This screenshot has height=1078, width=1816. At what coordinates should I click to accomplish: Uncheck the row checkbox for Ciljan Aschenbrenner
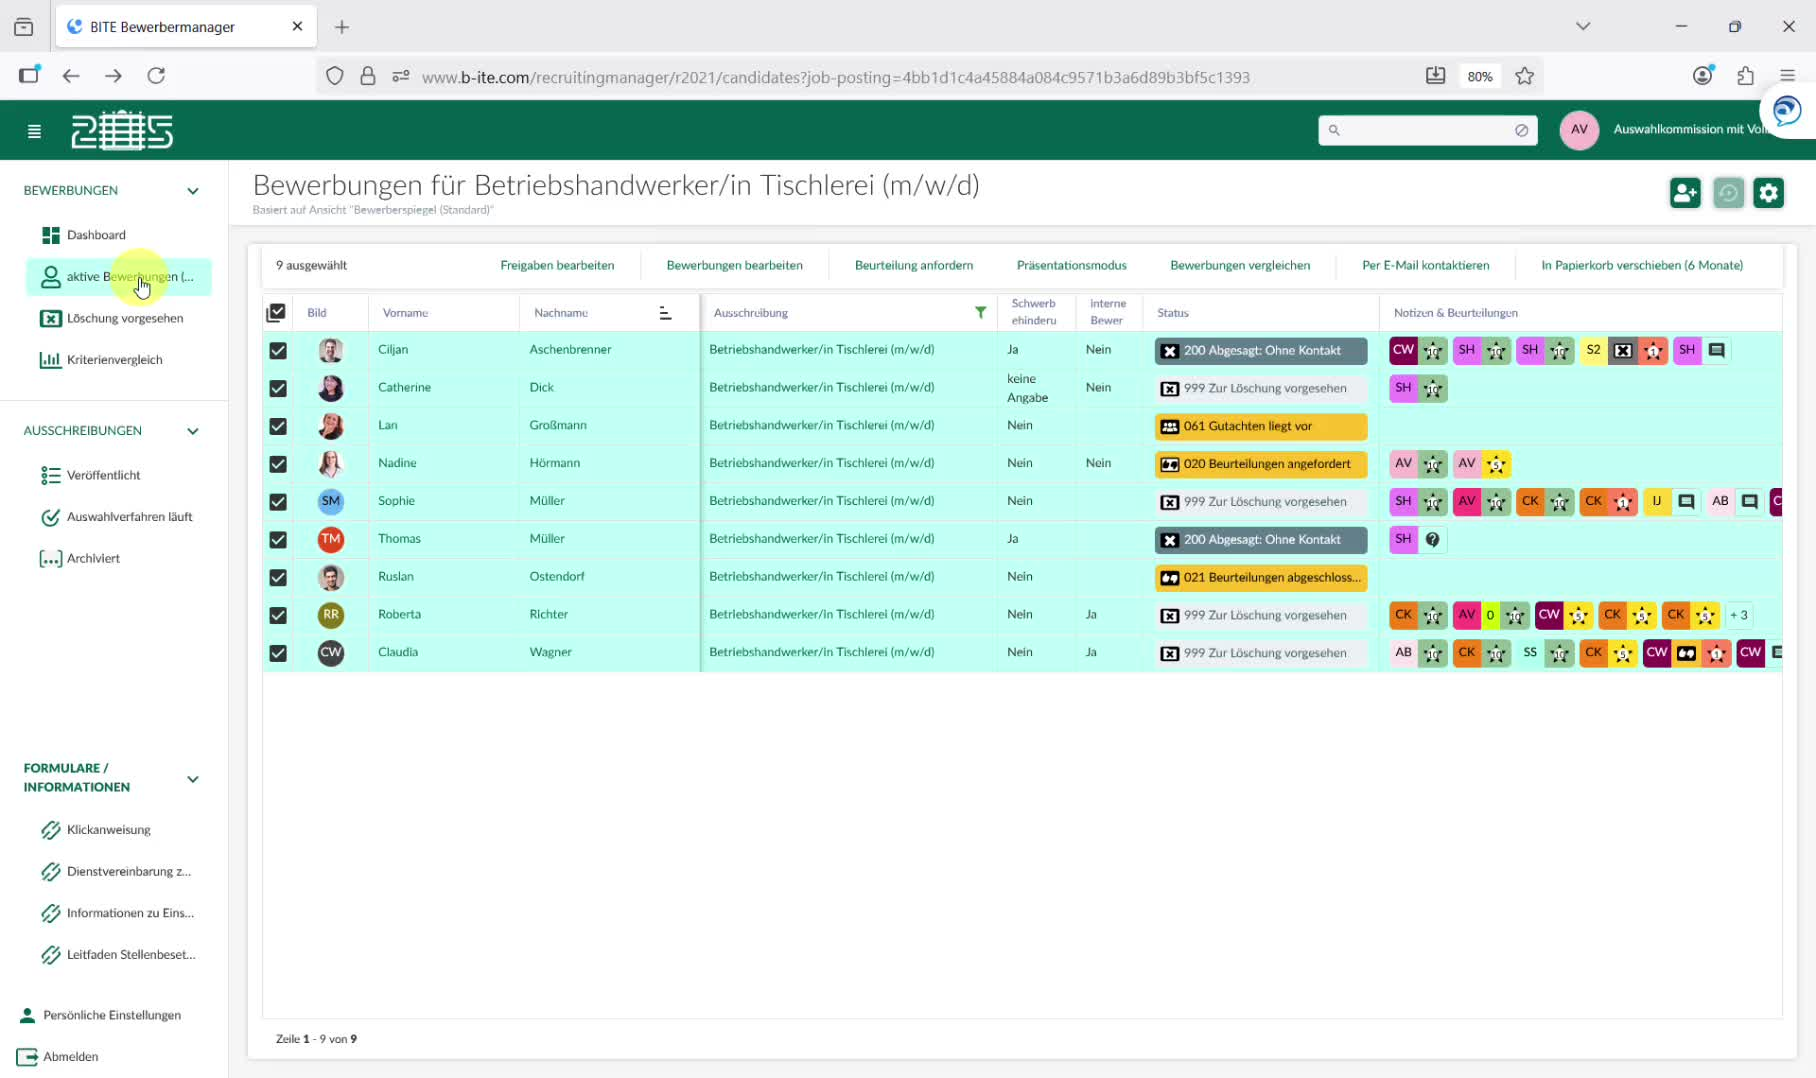[x=278, y=350]
